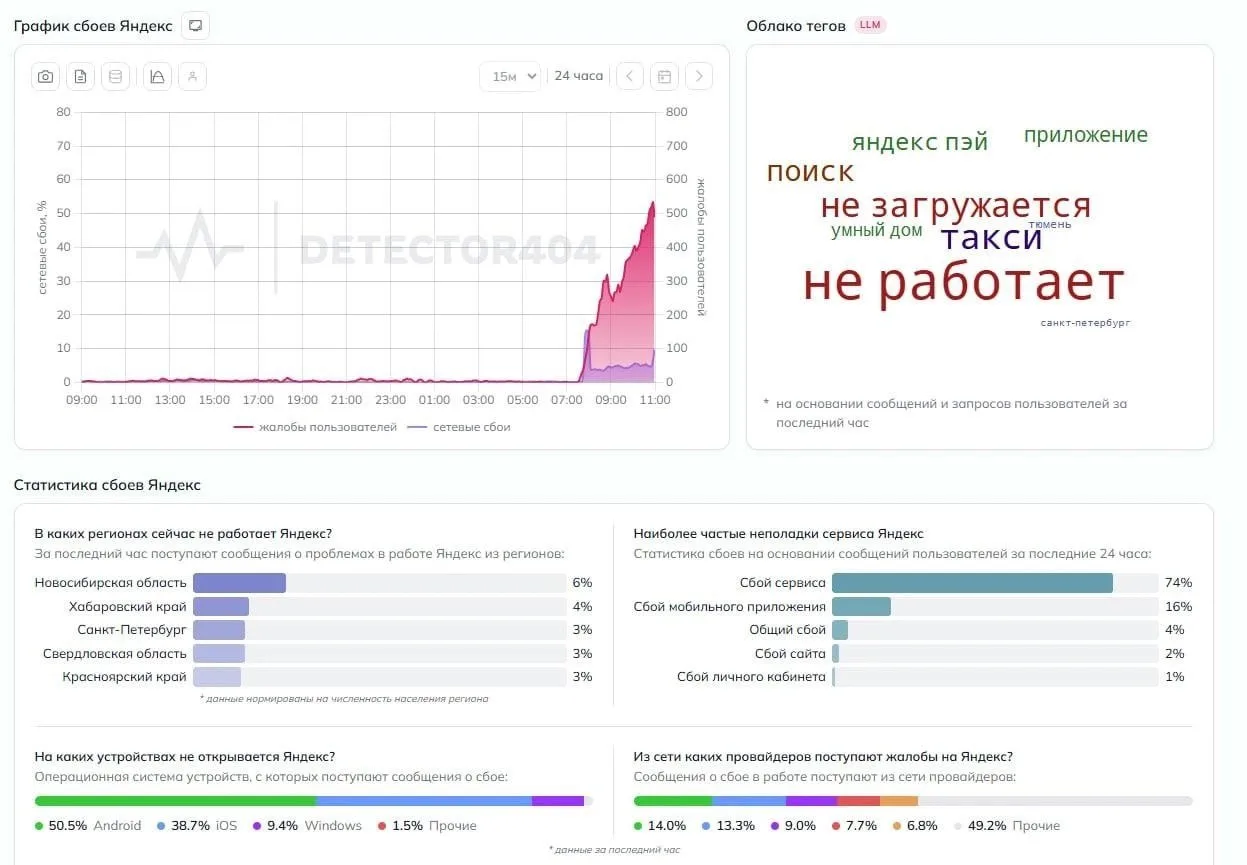Image resolution: width=1247 pixels, height=865 pixels.
Task: Click the Статистика сбоев Яндекс heading
Action: (x=107, y=485)
